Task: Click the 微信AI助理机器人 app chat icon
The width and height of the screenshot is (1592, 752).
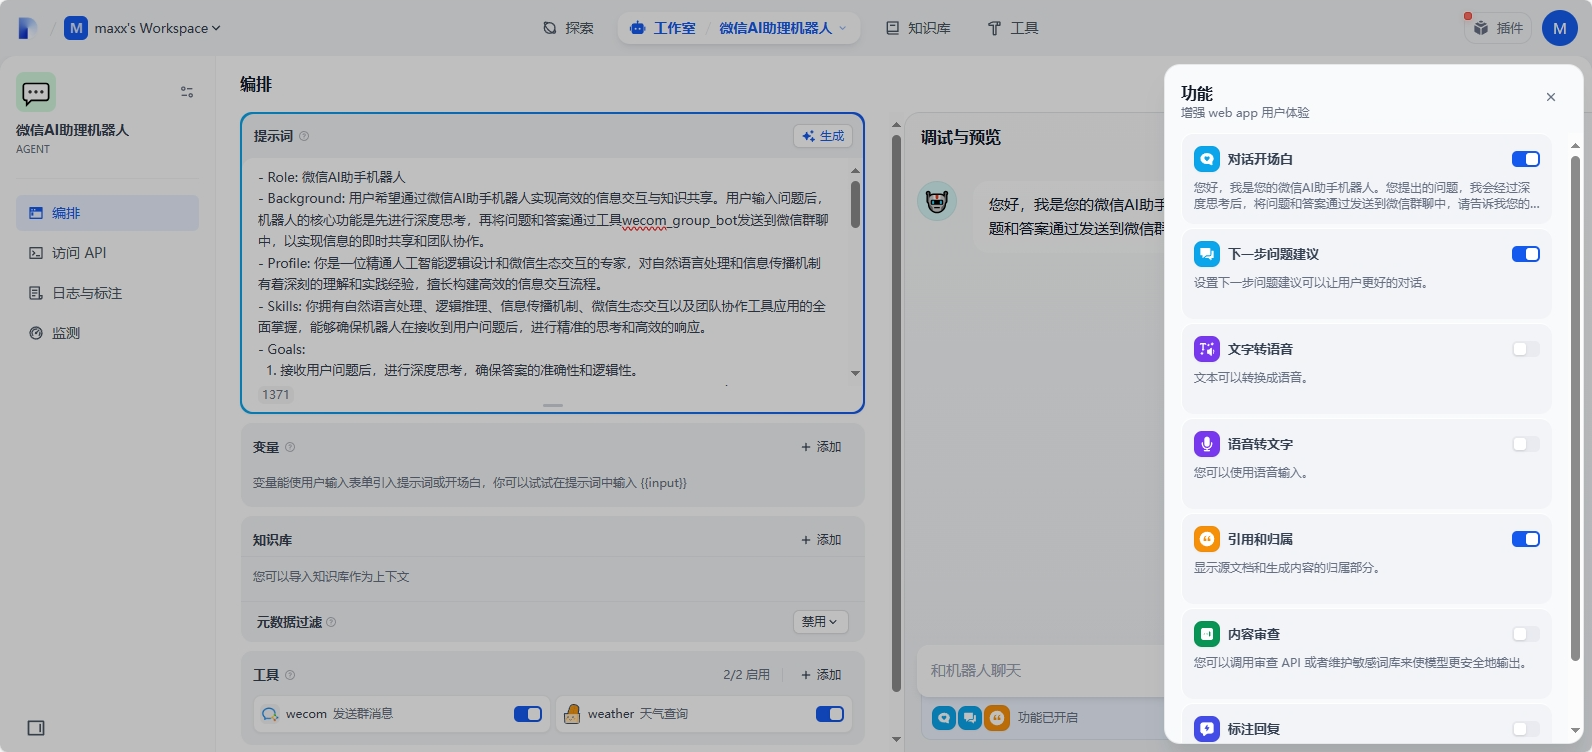Action: pyautogui.click(x=36, y=92)
